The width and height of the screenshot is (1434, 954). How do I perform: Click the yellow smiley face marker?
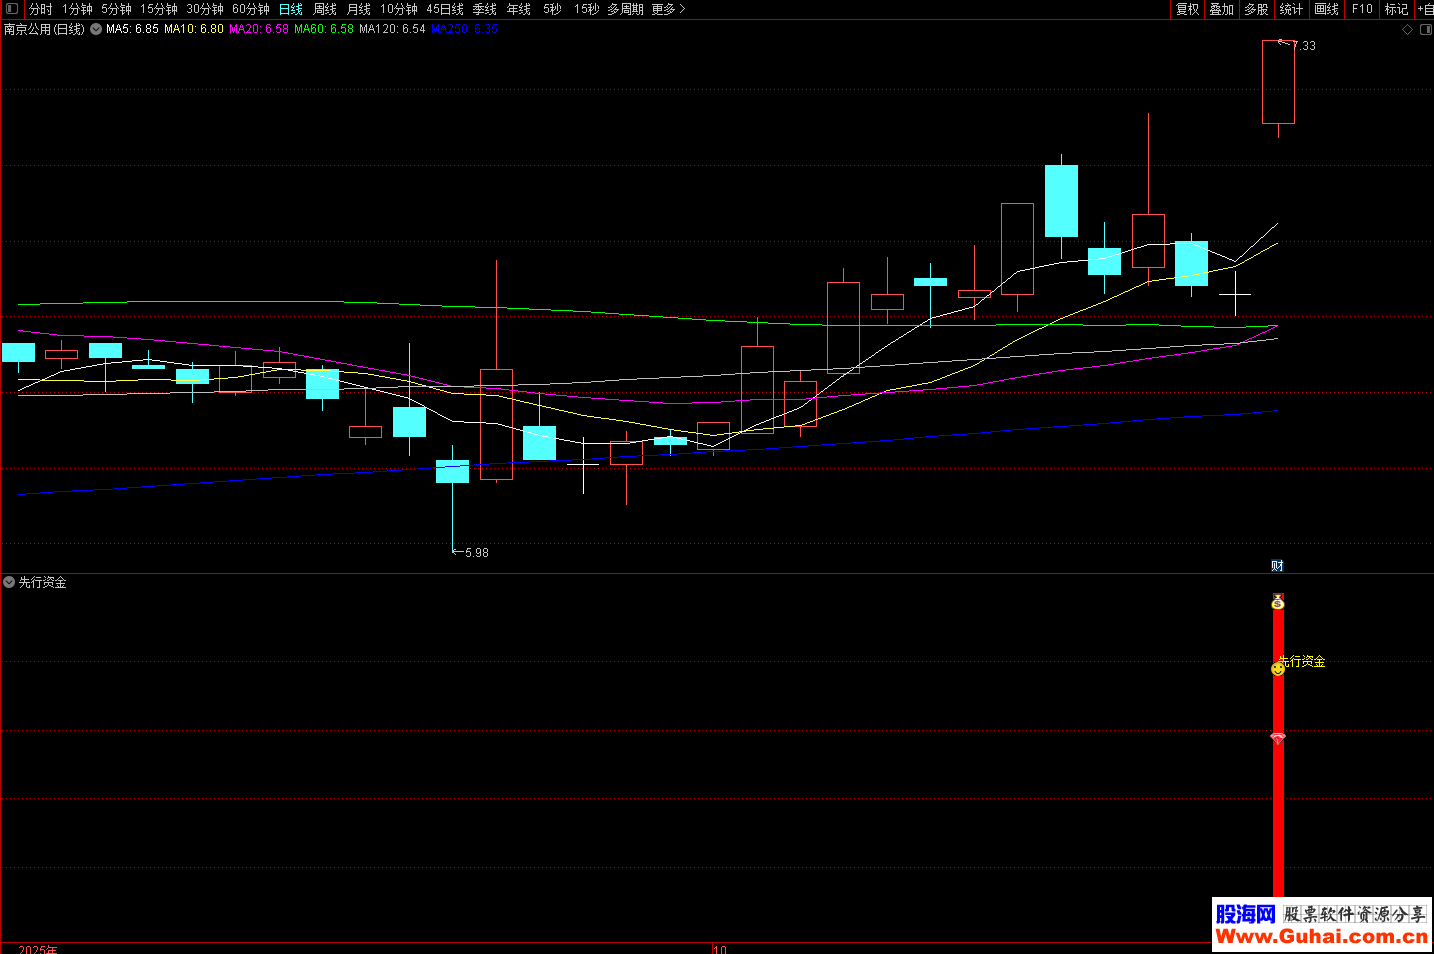click(x=1277, y=669)
